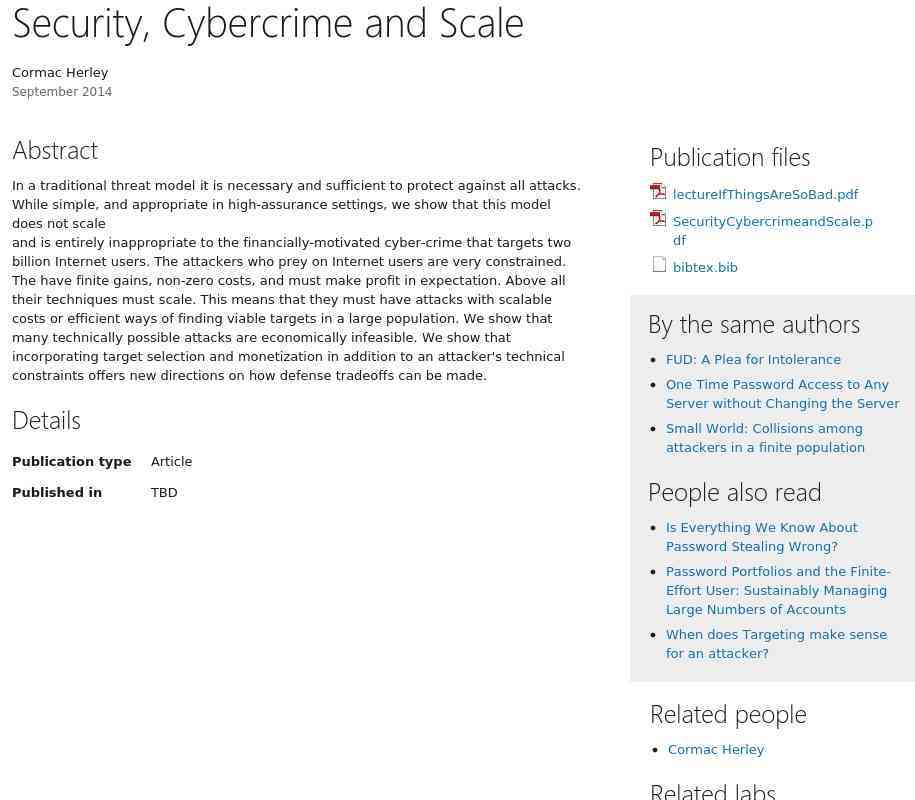Click the 'By the same authors' heading
This screenshot has height=800, width=915.
coord(753,325)
